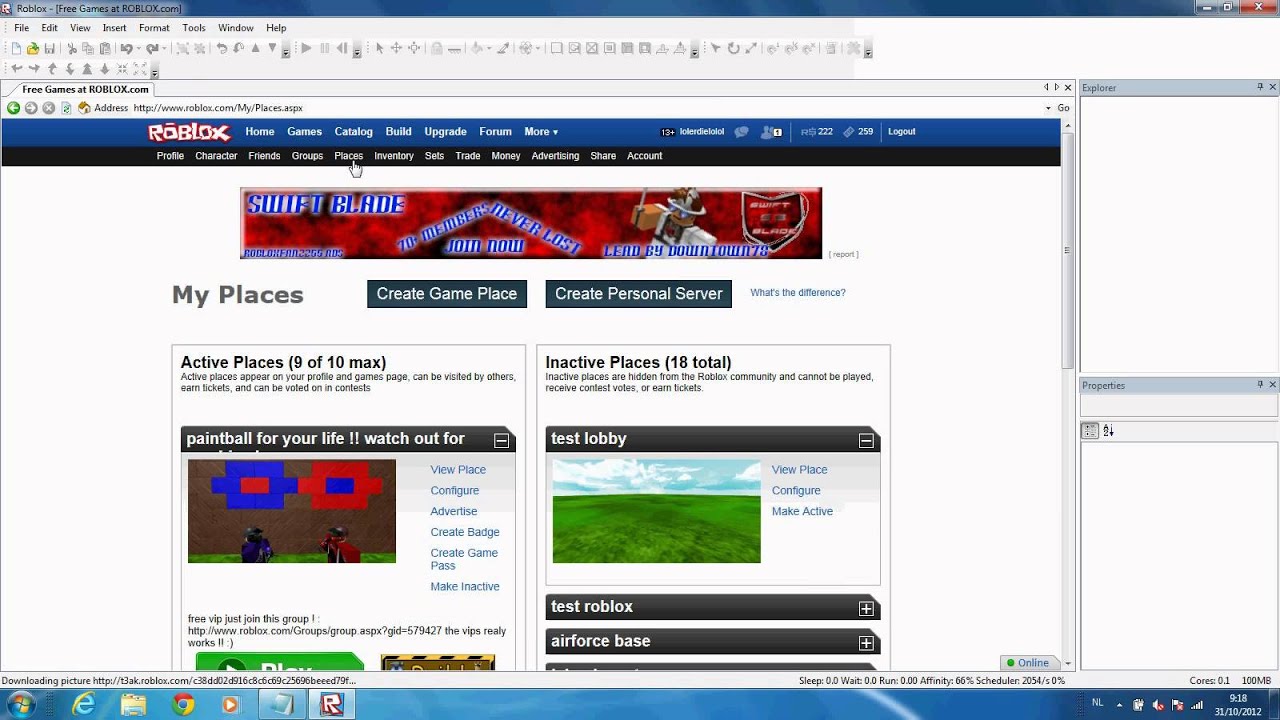Click the Play triangle in the Studio toolbar
Viewport: 1280px width, 720px height.
coord(306,48)
